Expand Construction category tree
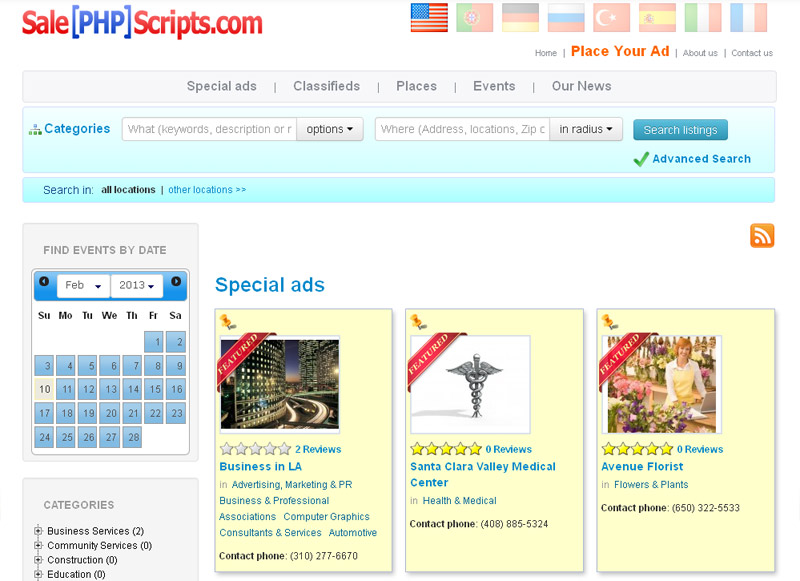The image size is (800, 581). (38, 560)
